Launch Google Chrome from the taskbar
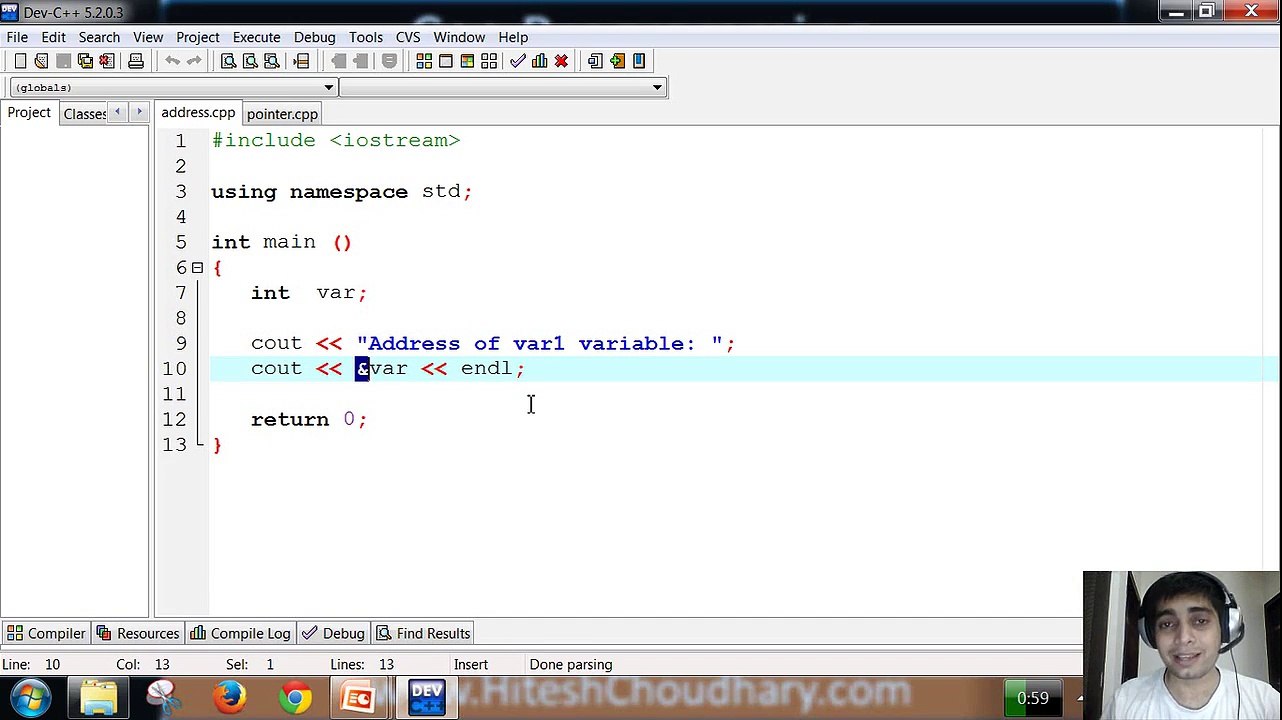Screen dimensions: 1282x720 (x=295, y=697)
